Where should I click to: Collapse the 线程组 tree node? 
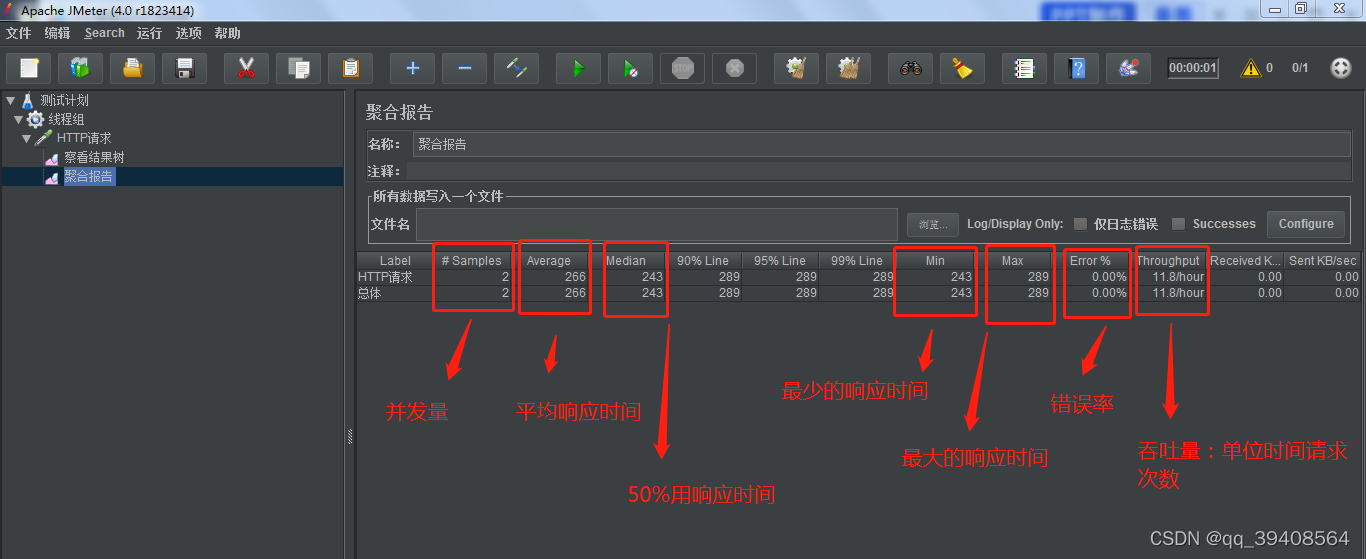[18, 119]
